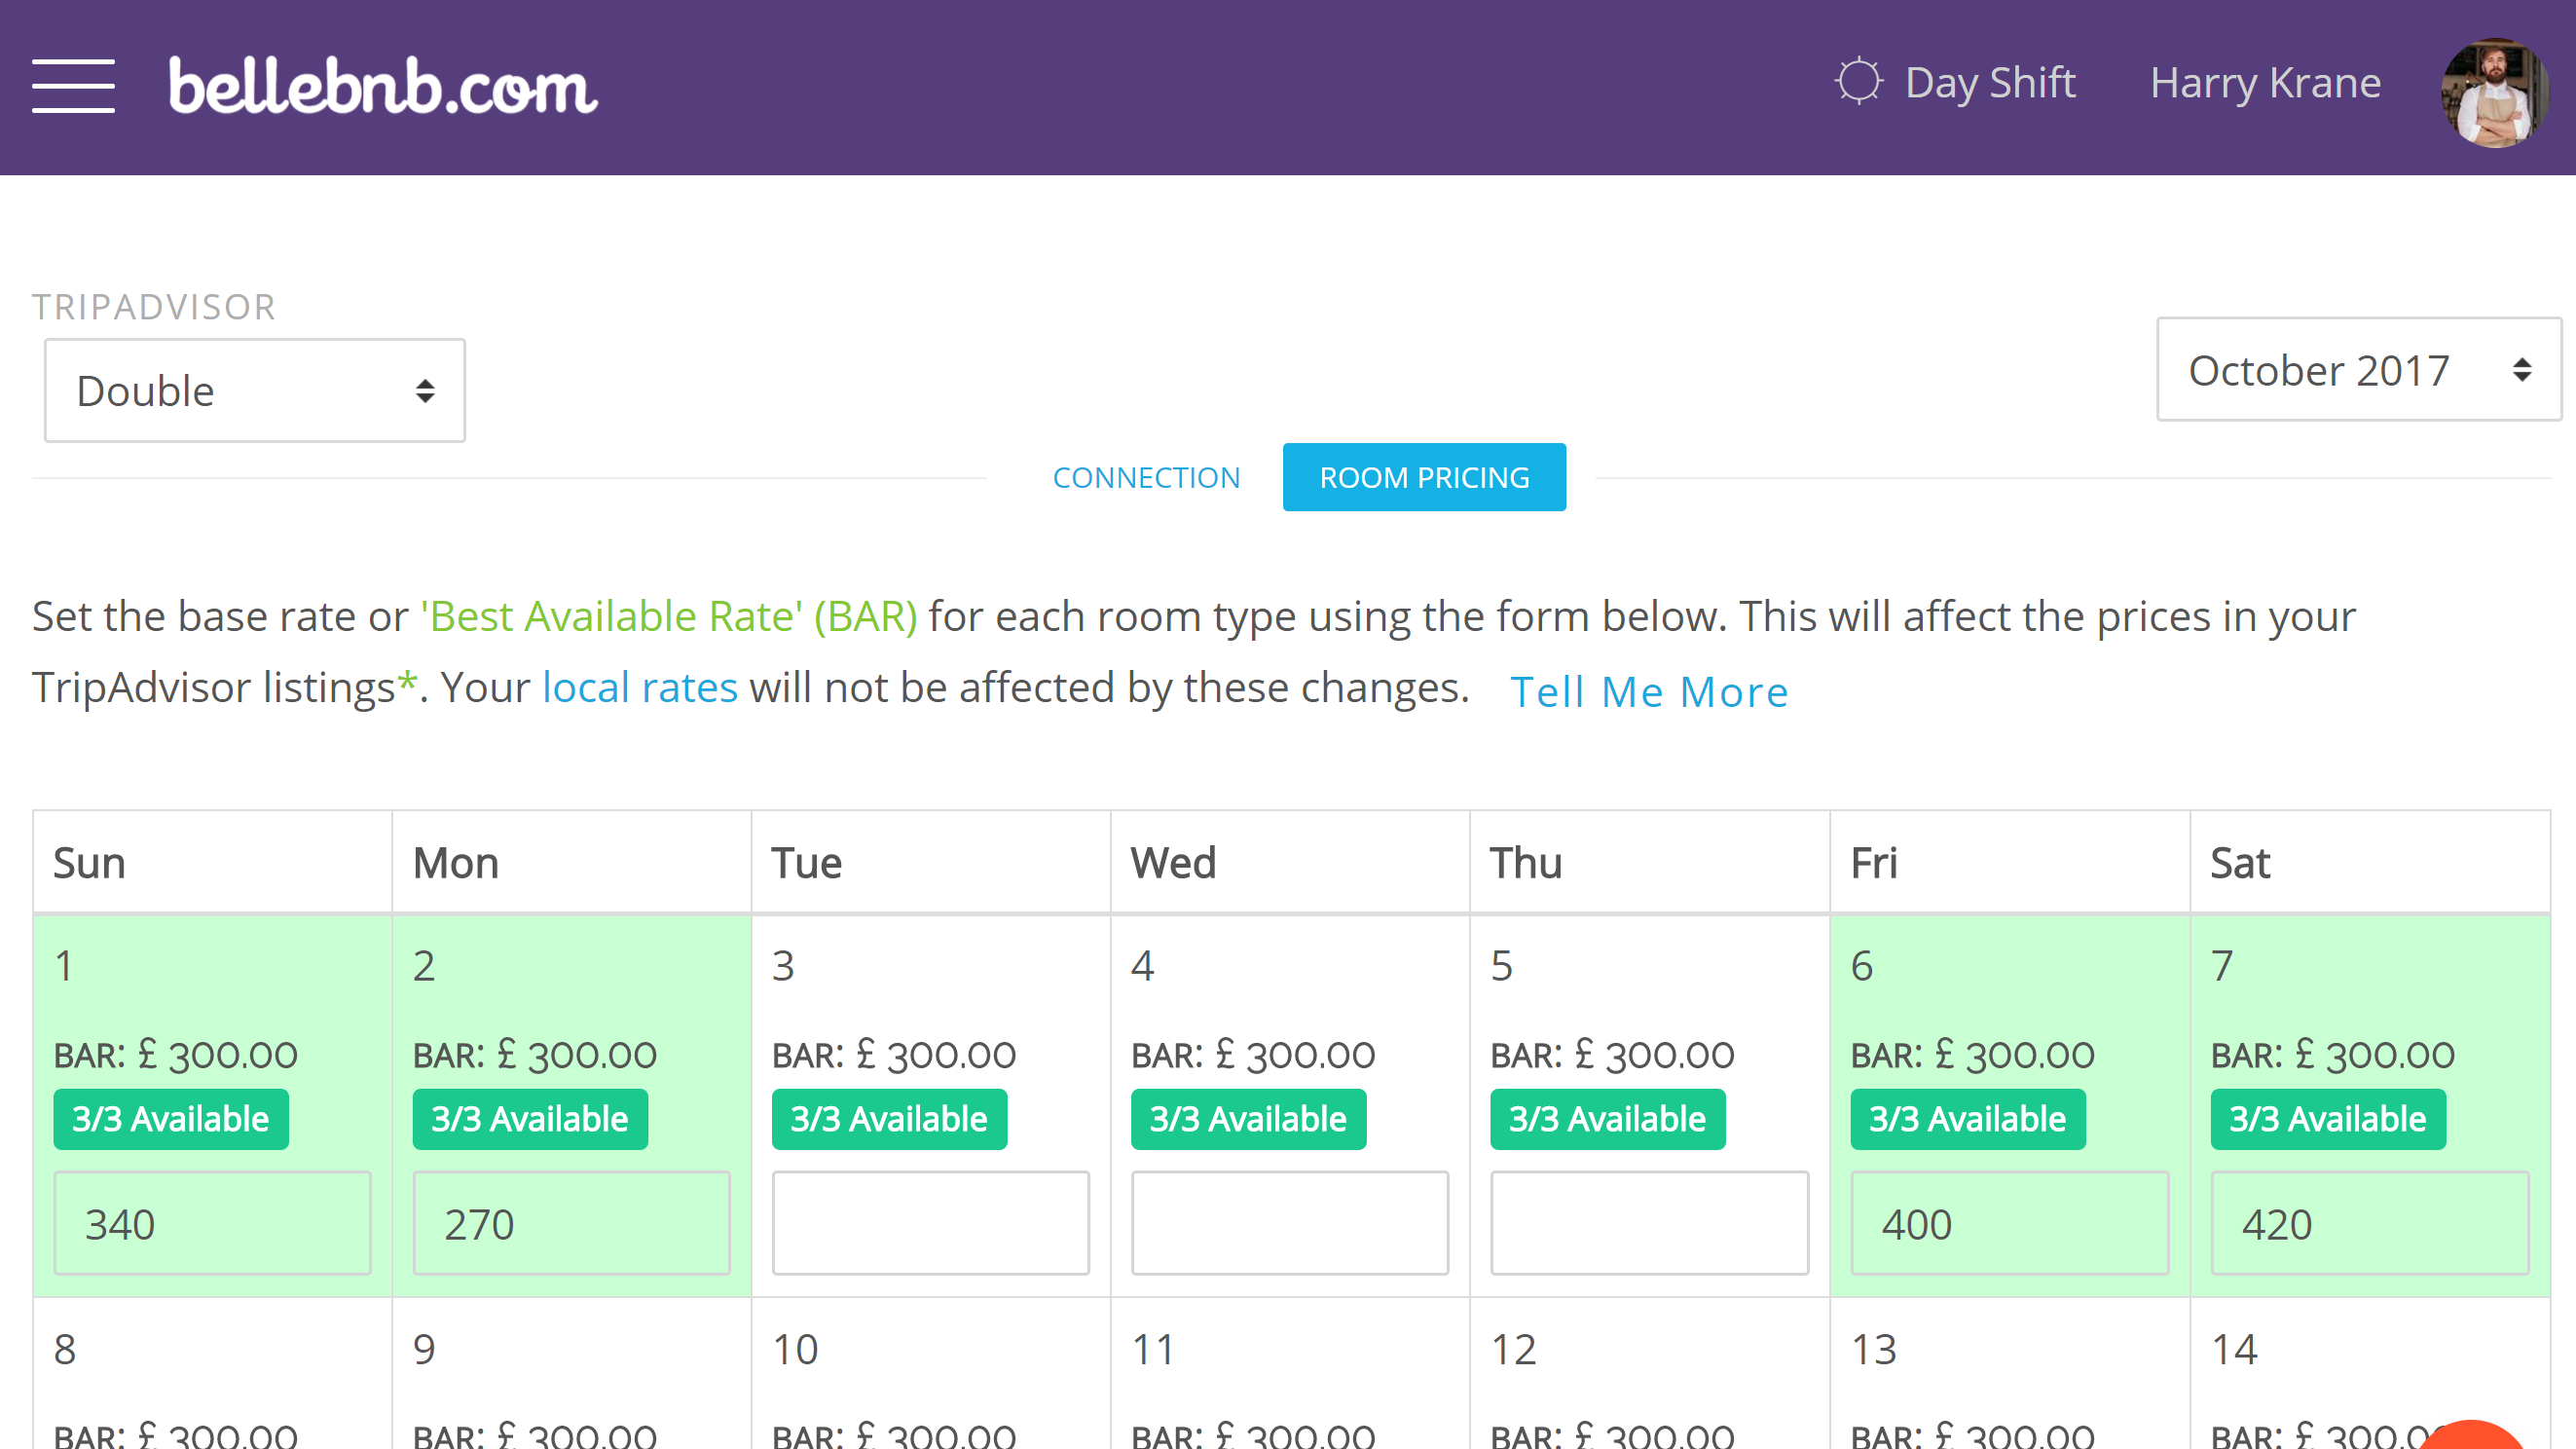Edit the price input field for Monday Oct 2
Image resolution: width=2576 pixels, height=1449 pixels.
point(570,1222)
